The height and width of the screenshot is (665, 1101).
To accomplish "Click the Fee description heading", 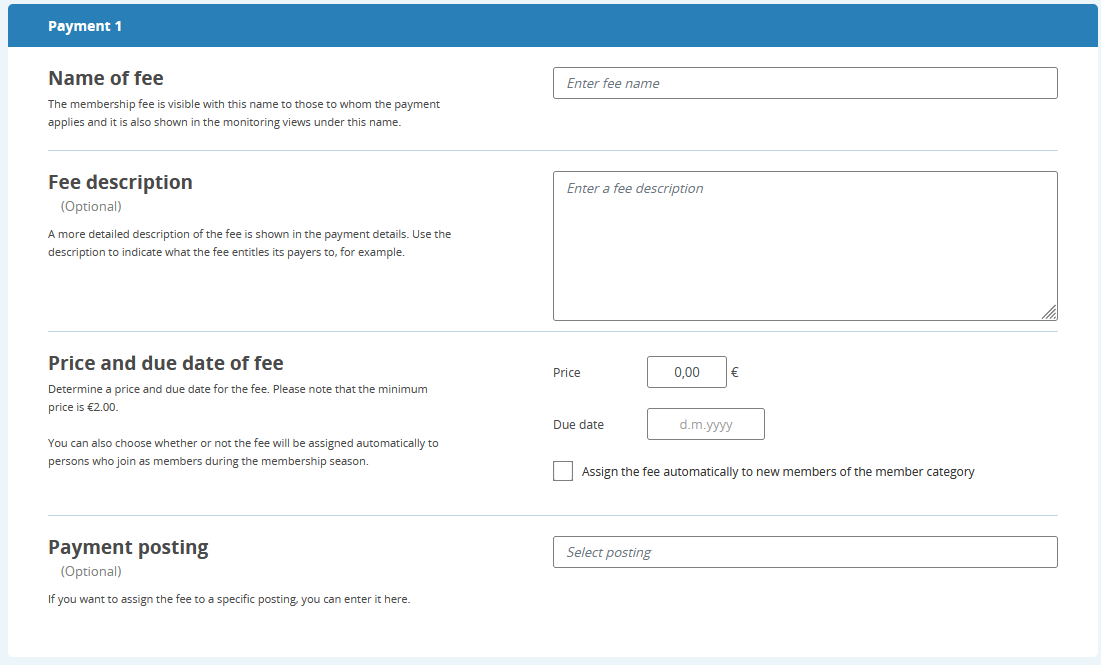I will (x=120, y=182).
